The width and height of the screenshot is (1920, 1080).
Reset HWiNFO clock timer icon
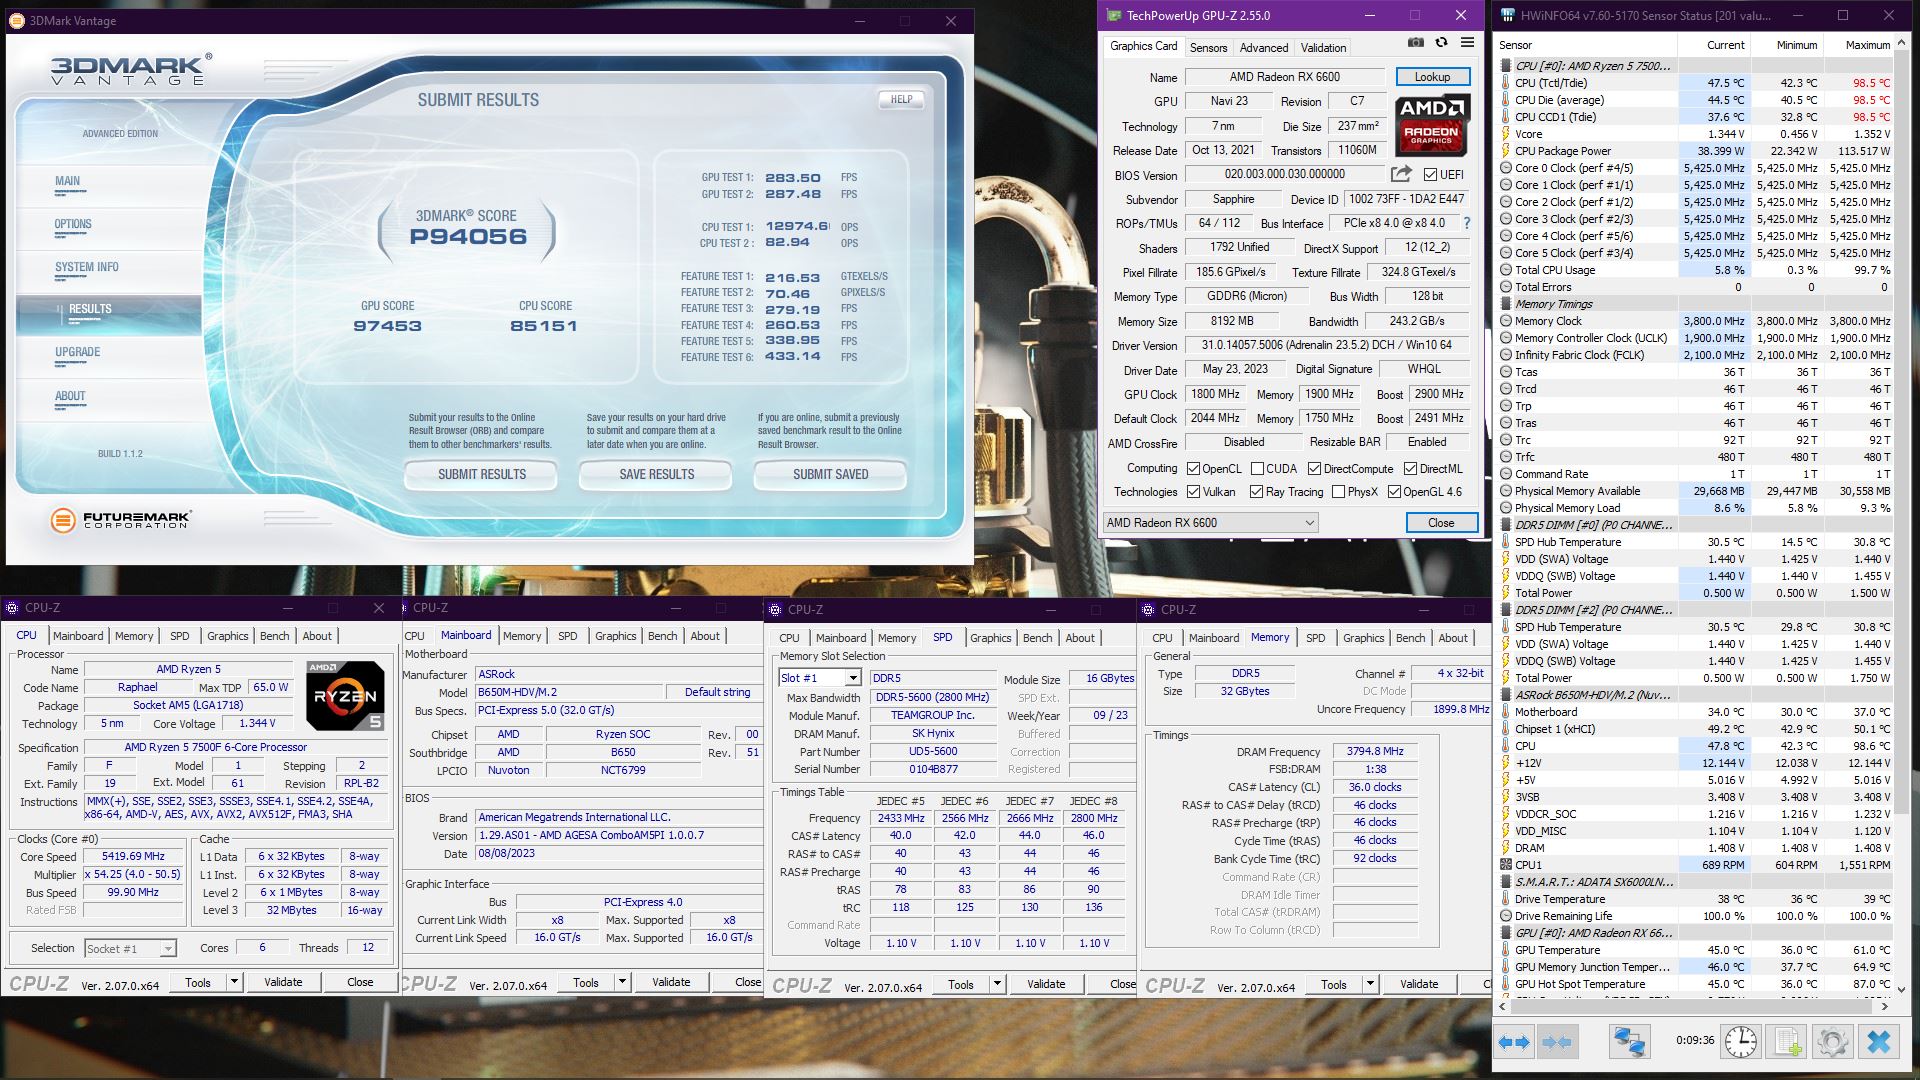coord(1741,1042)
